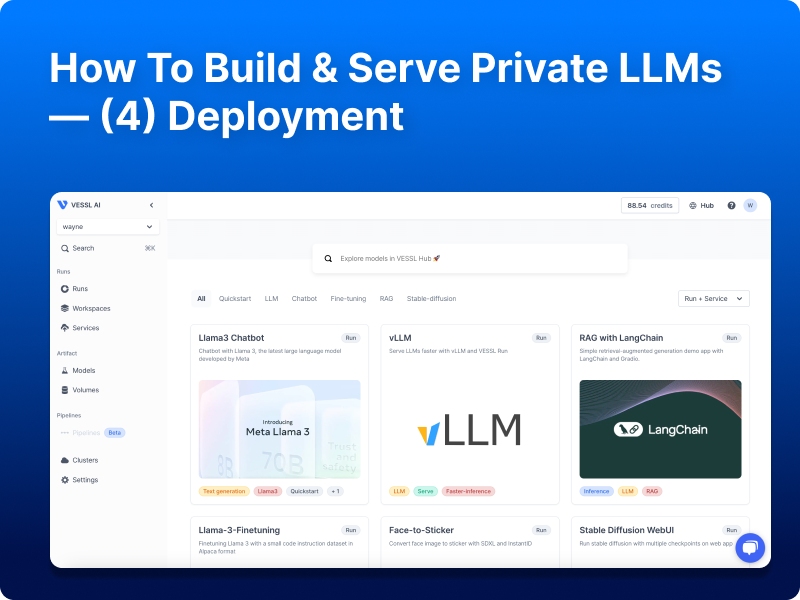Viewport: 800px width, 600px height.
Task: Run the RAG with LangChain demo
Action: point(731,337)
